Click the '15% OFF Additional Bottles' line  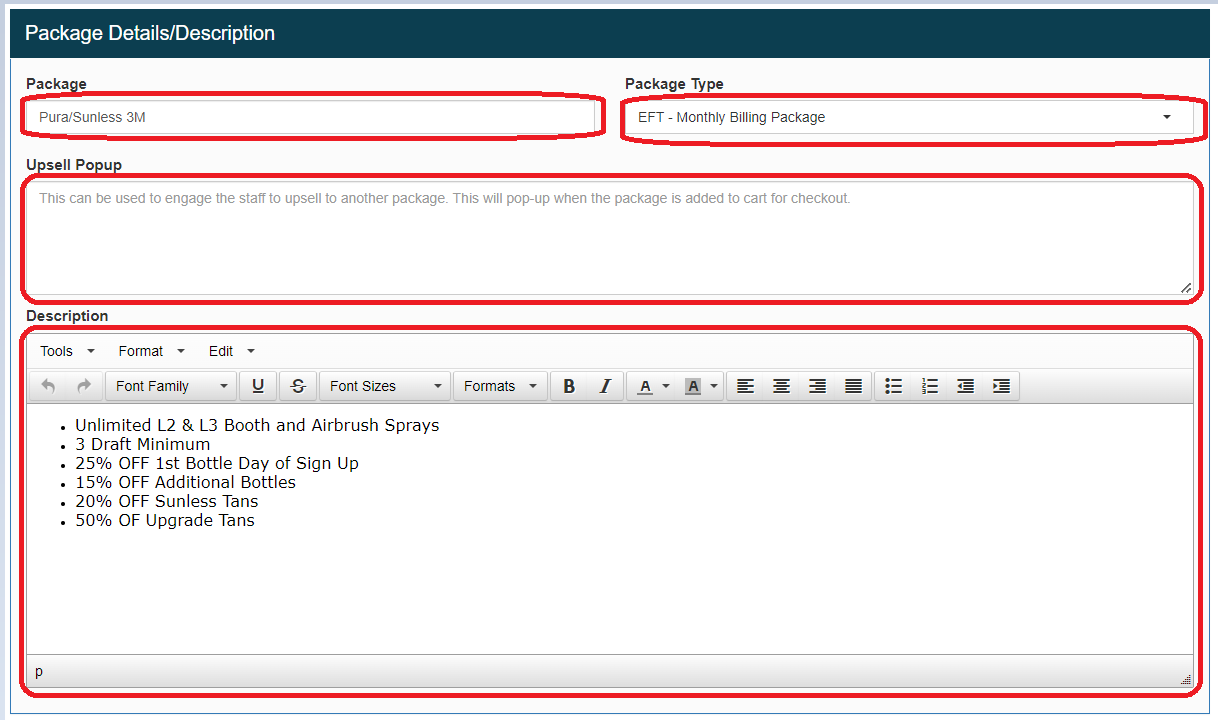[185, 482]
